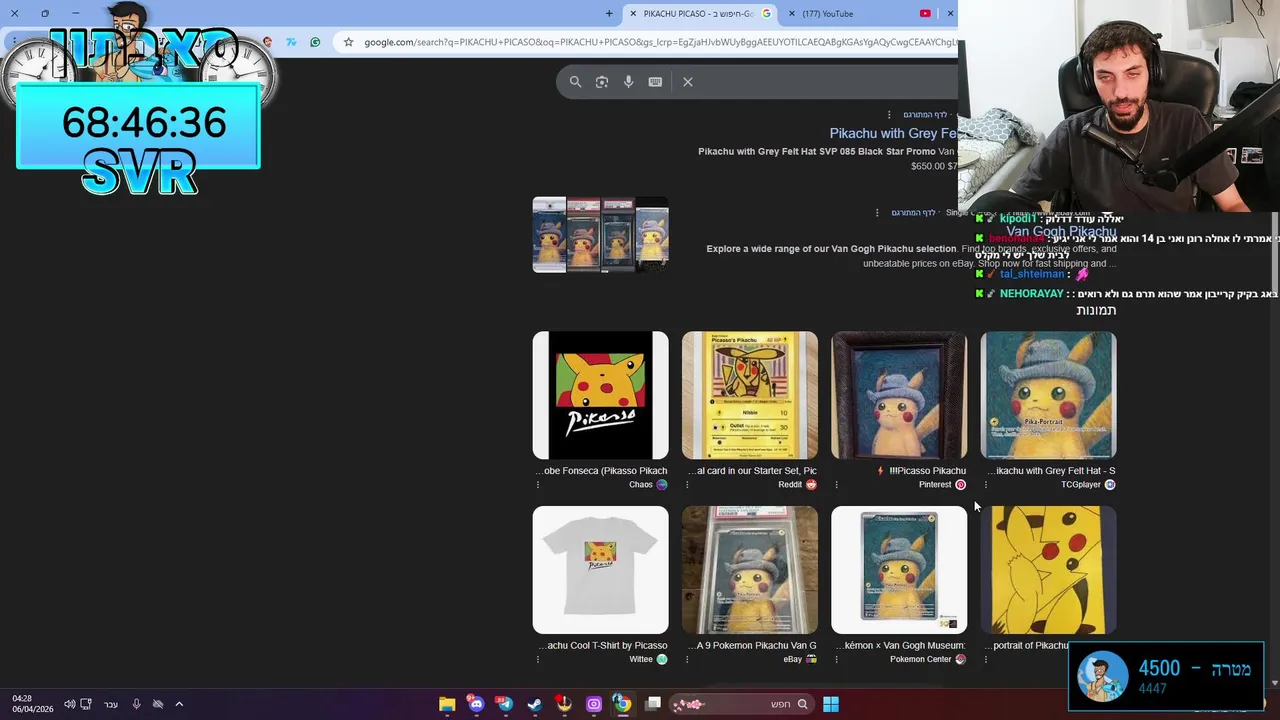Open the on-screen keyboard icon in search box

click(655, 82)
